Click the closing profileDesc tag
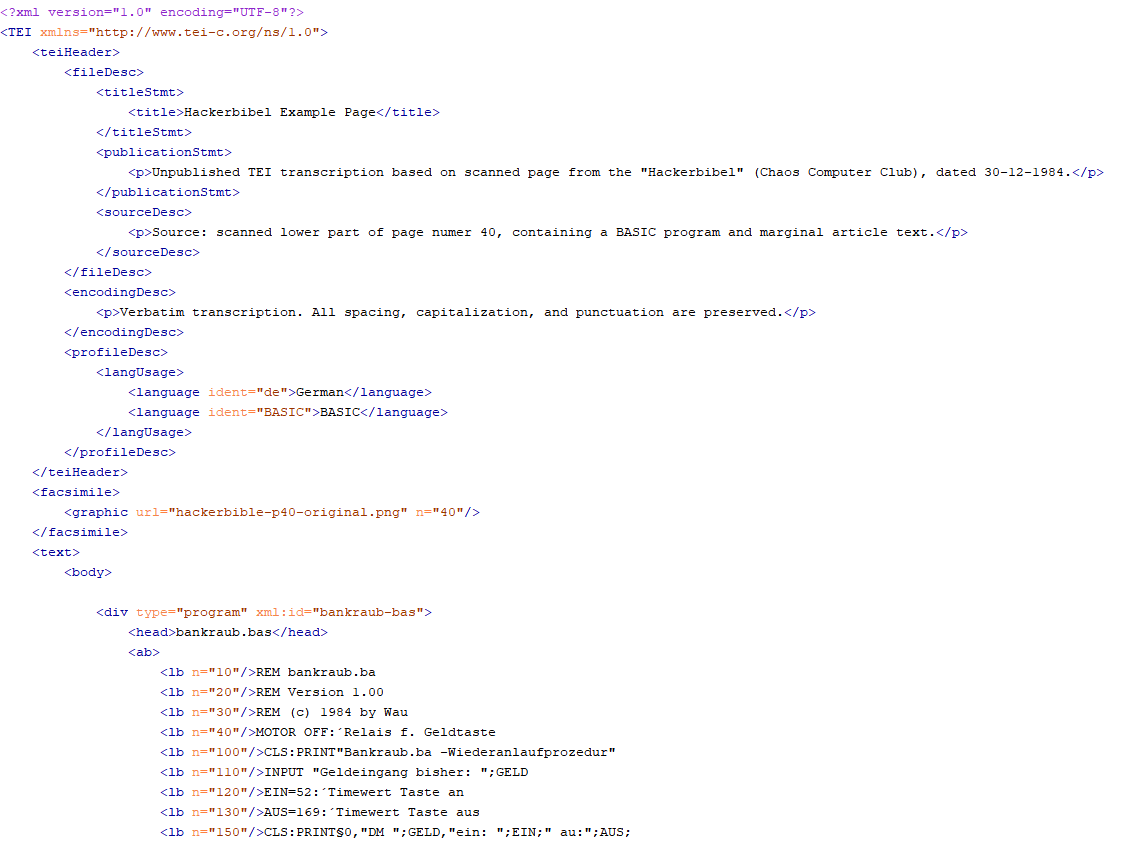 point(120,452)
